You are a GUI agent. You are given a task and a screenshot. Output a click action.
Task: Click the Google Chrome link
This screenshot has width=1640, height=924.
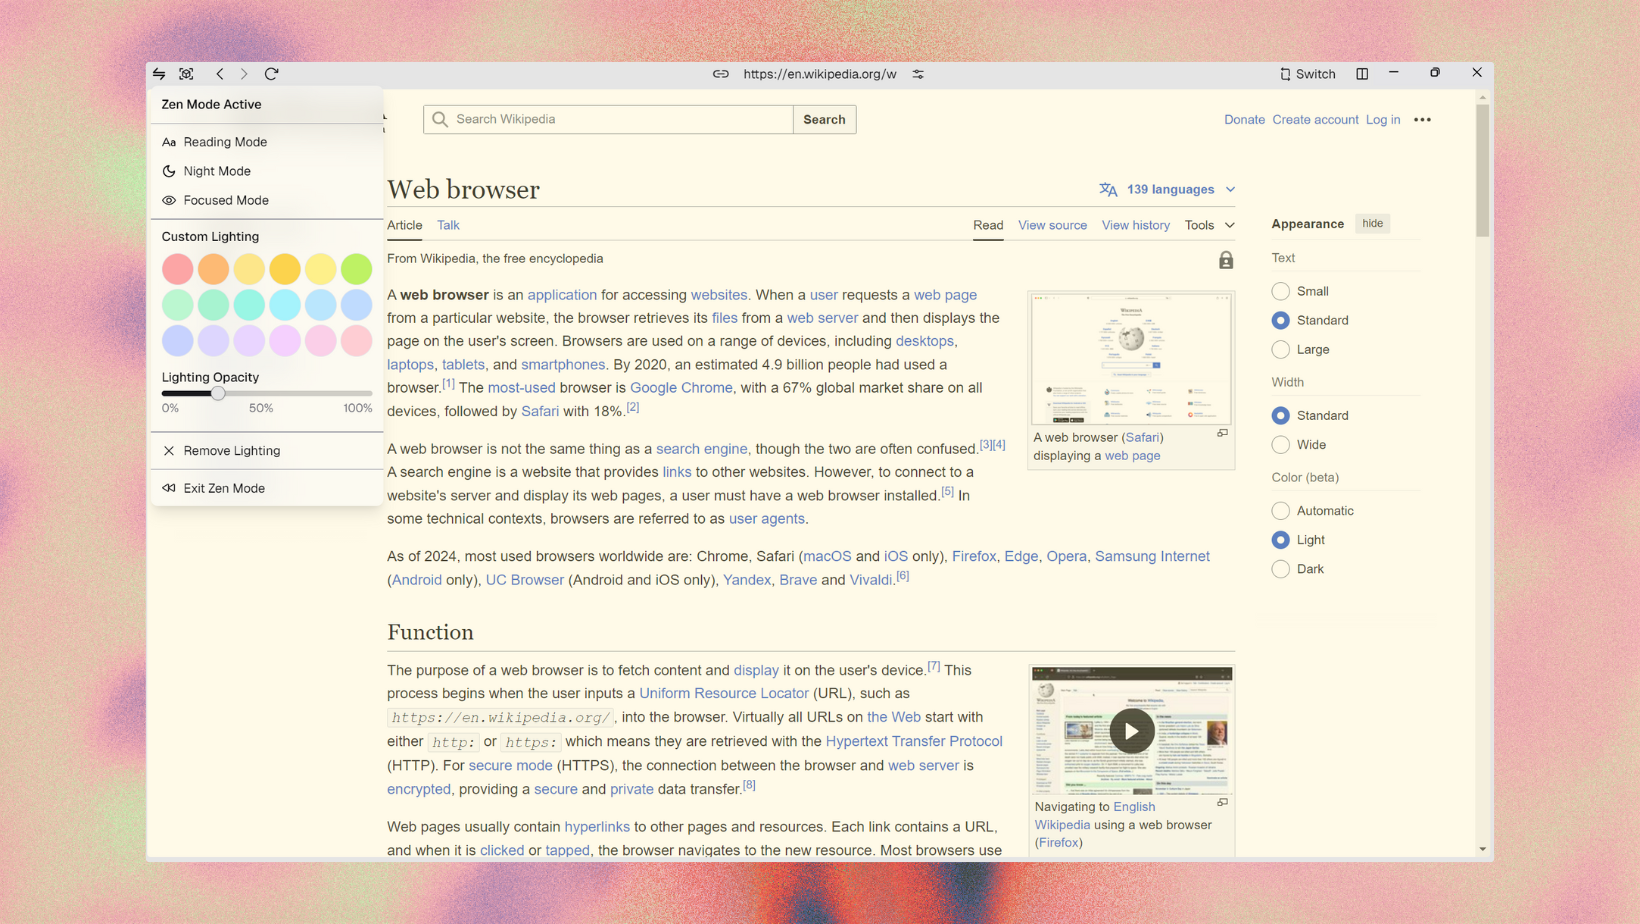[681, 388]
